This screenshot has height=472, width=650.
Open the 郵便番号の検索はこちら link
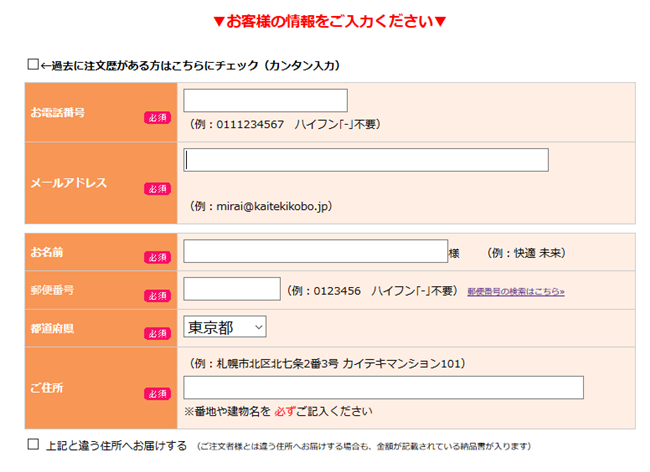click(x=515, y=291)
